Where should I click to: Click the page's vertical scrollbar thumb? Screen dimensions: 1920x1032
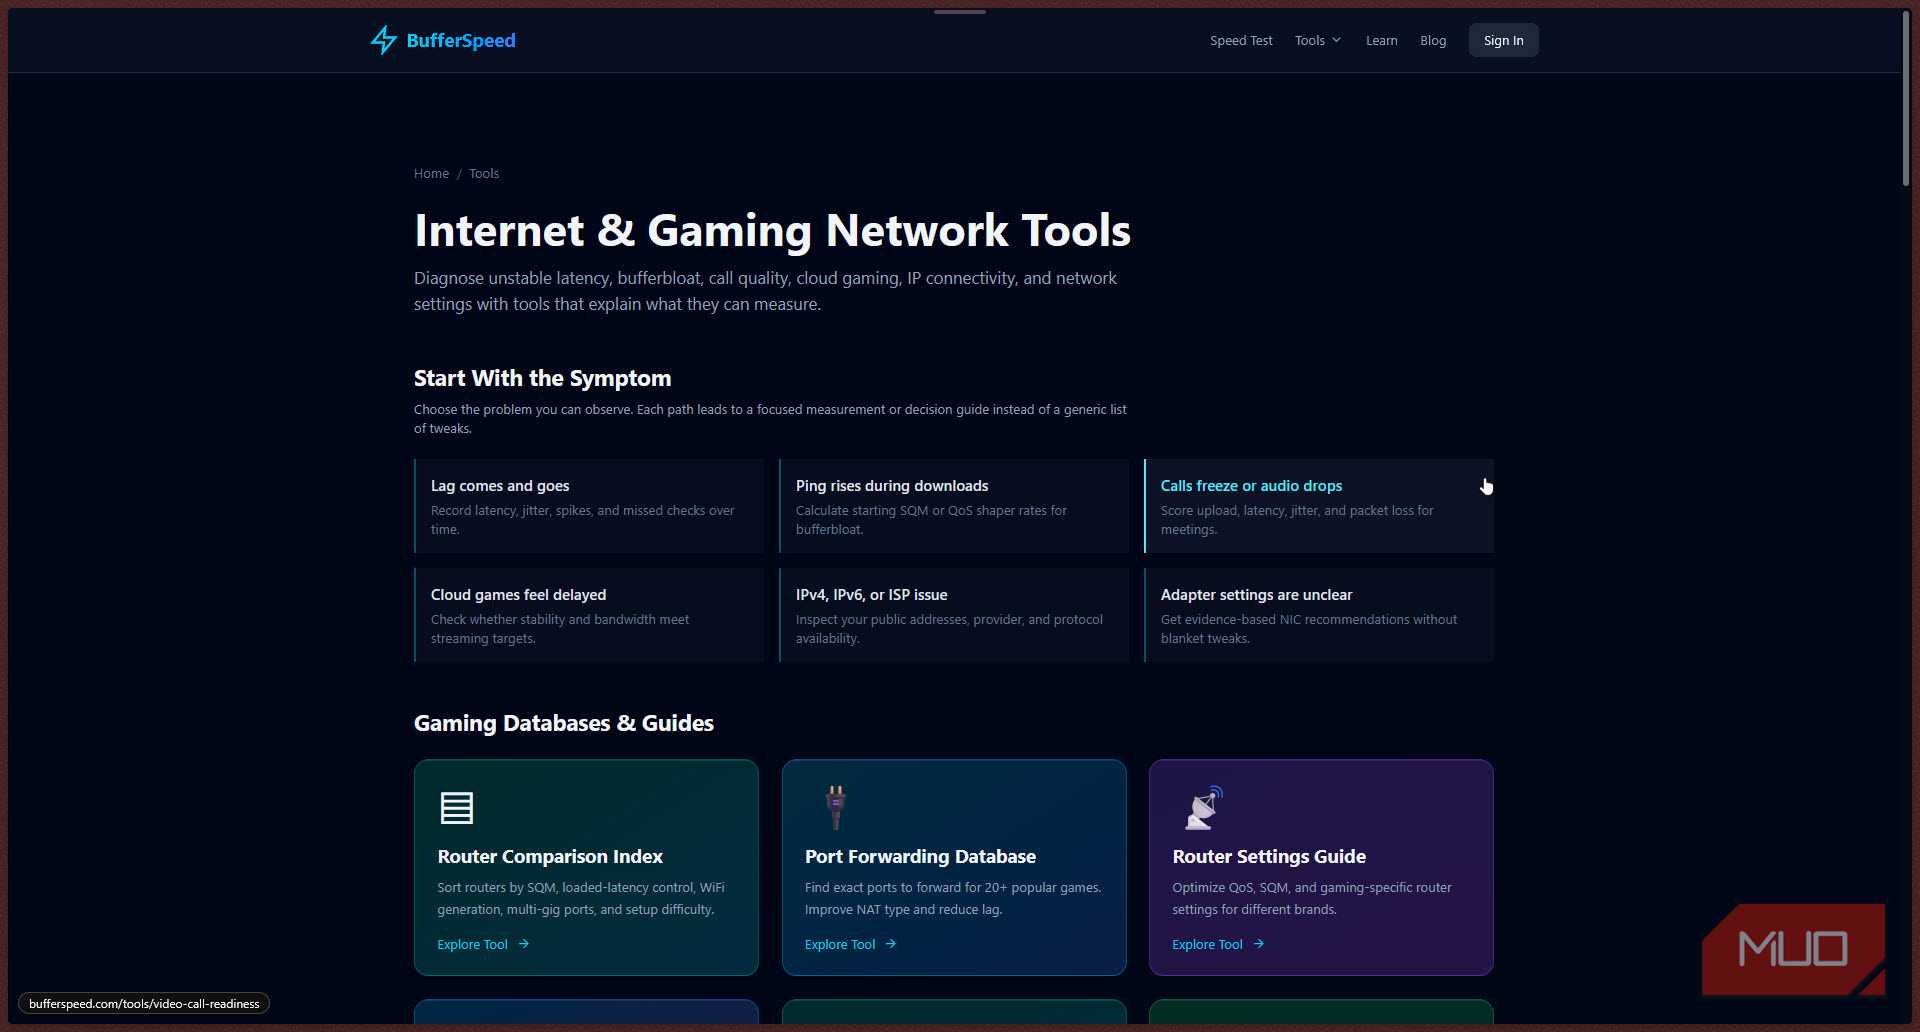1906,97
